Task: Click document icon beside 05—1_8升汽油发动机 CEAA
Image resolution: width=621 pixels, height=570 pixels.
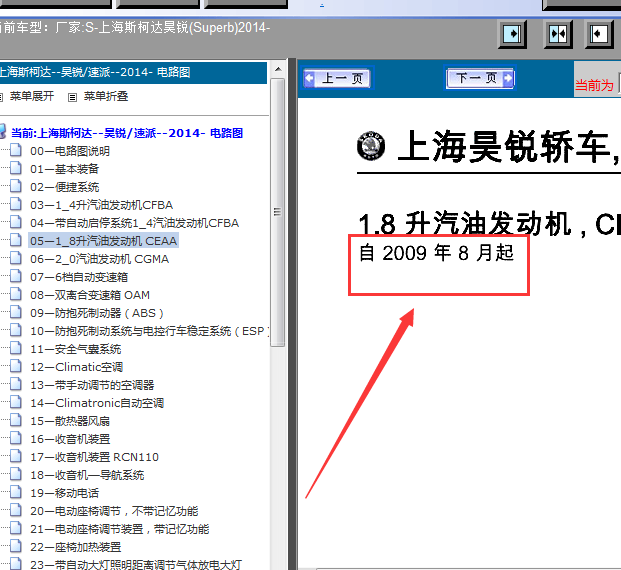Action: coord(16,240)
